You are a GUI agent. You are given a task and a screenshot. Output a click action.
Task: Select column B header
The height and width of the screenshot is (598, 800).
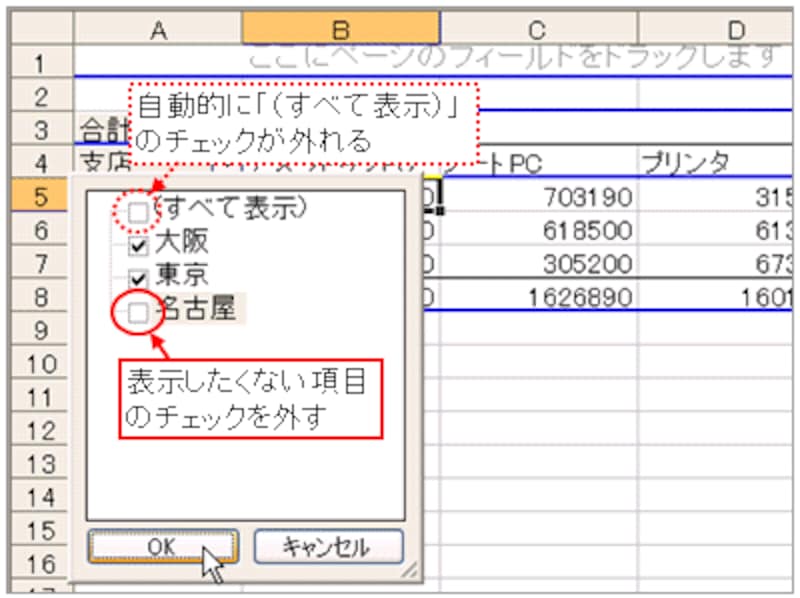pyautogui.click(x=341, y=30)
